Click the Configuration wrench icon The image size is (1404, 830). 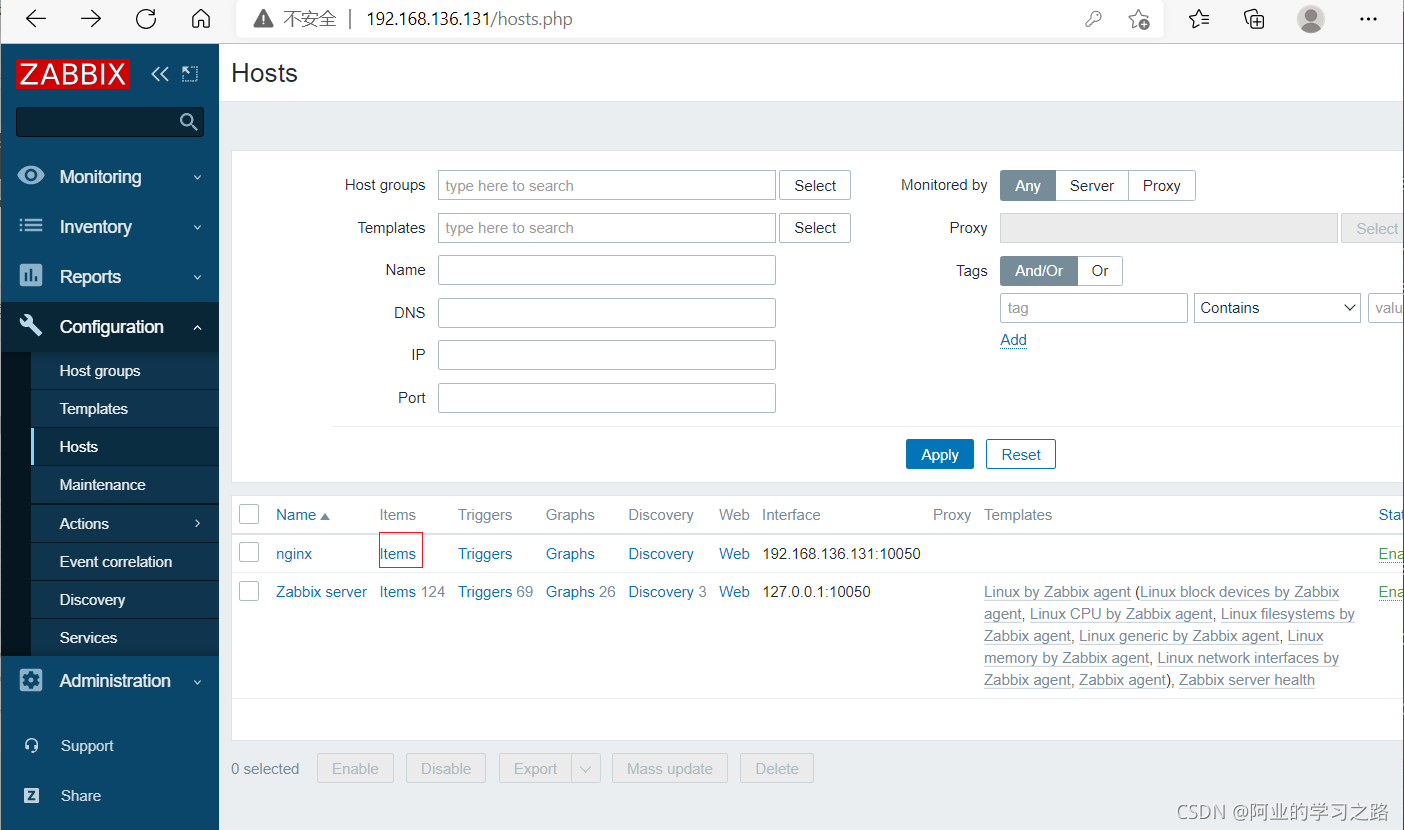pyautogui.click(x=31, y=326)
